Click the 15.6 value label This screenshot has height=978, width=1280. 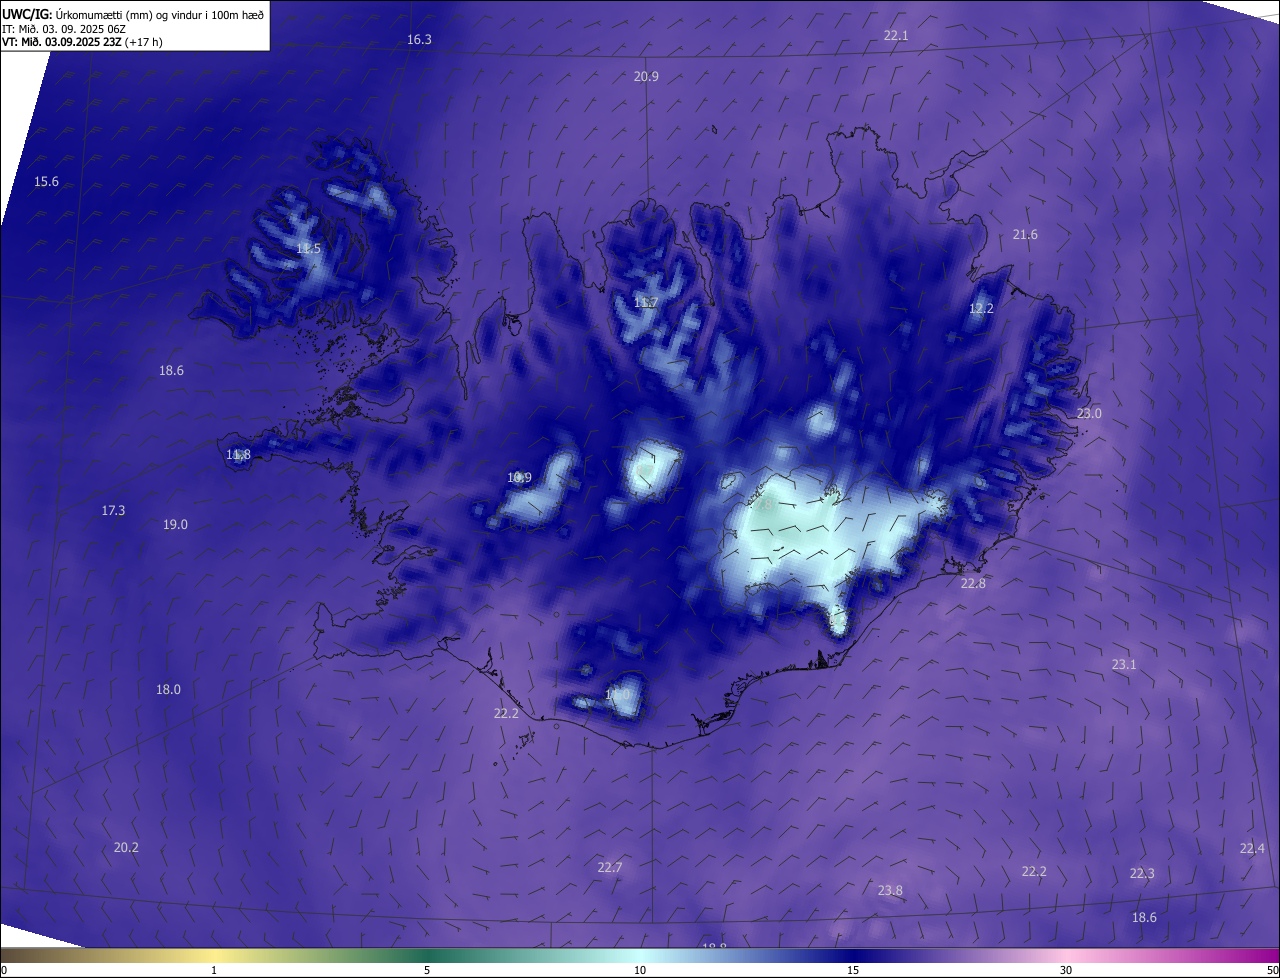click(x=47, y=182)
